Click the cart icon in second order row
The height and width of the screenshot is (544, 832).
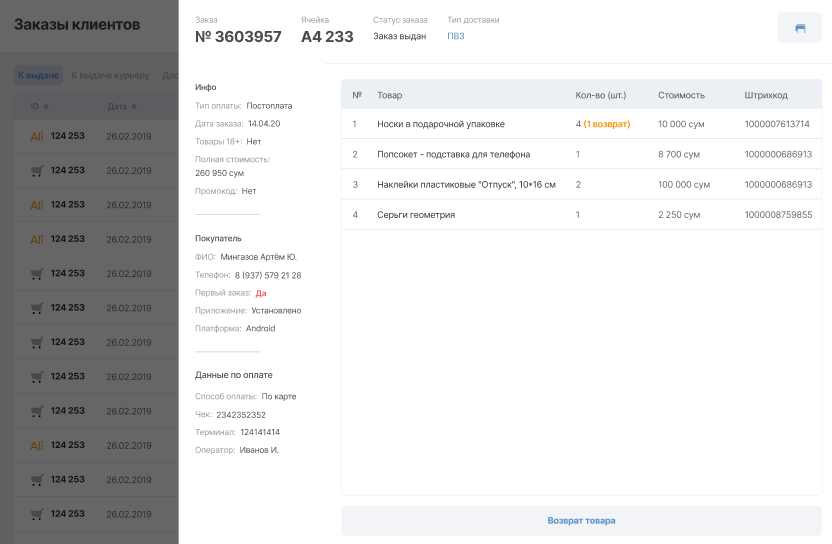click(37, 170)
